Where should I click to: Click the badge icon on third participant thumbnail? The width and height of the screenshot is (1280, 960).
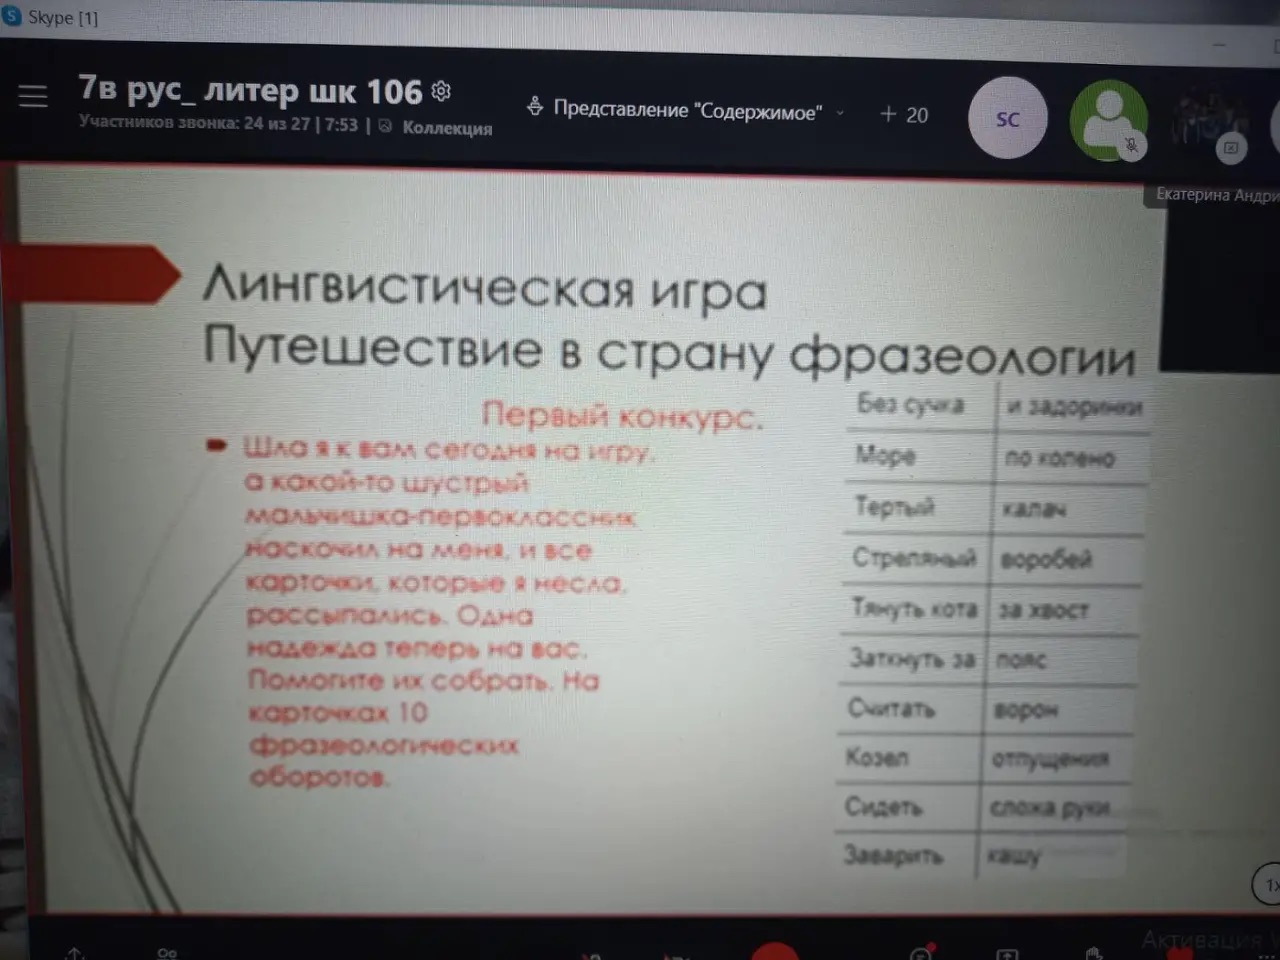point(1231,148)
